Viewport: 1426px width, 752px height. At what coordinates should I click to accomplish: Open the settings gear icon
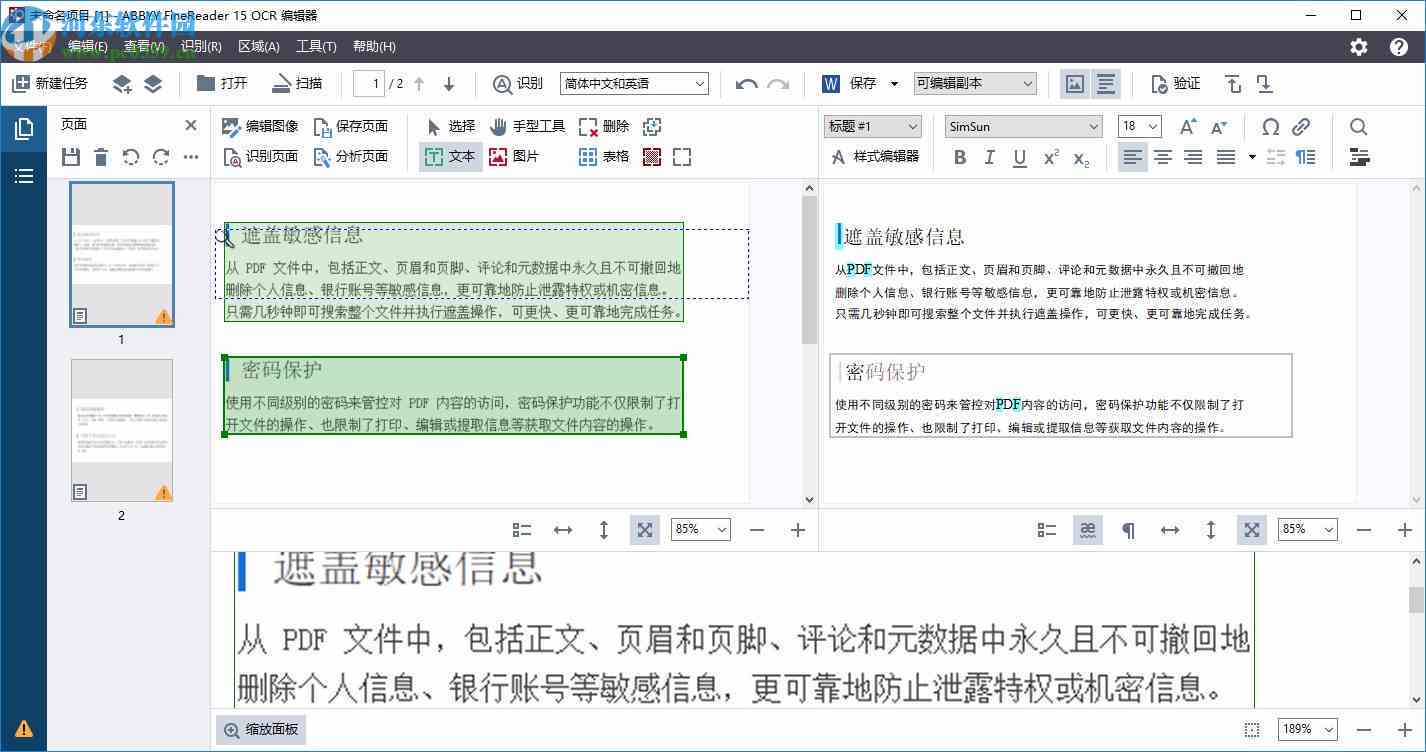[1358, 47]
